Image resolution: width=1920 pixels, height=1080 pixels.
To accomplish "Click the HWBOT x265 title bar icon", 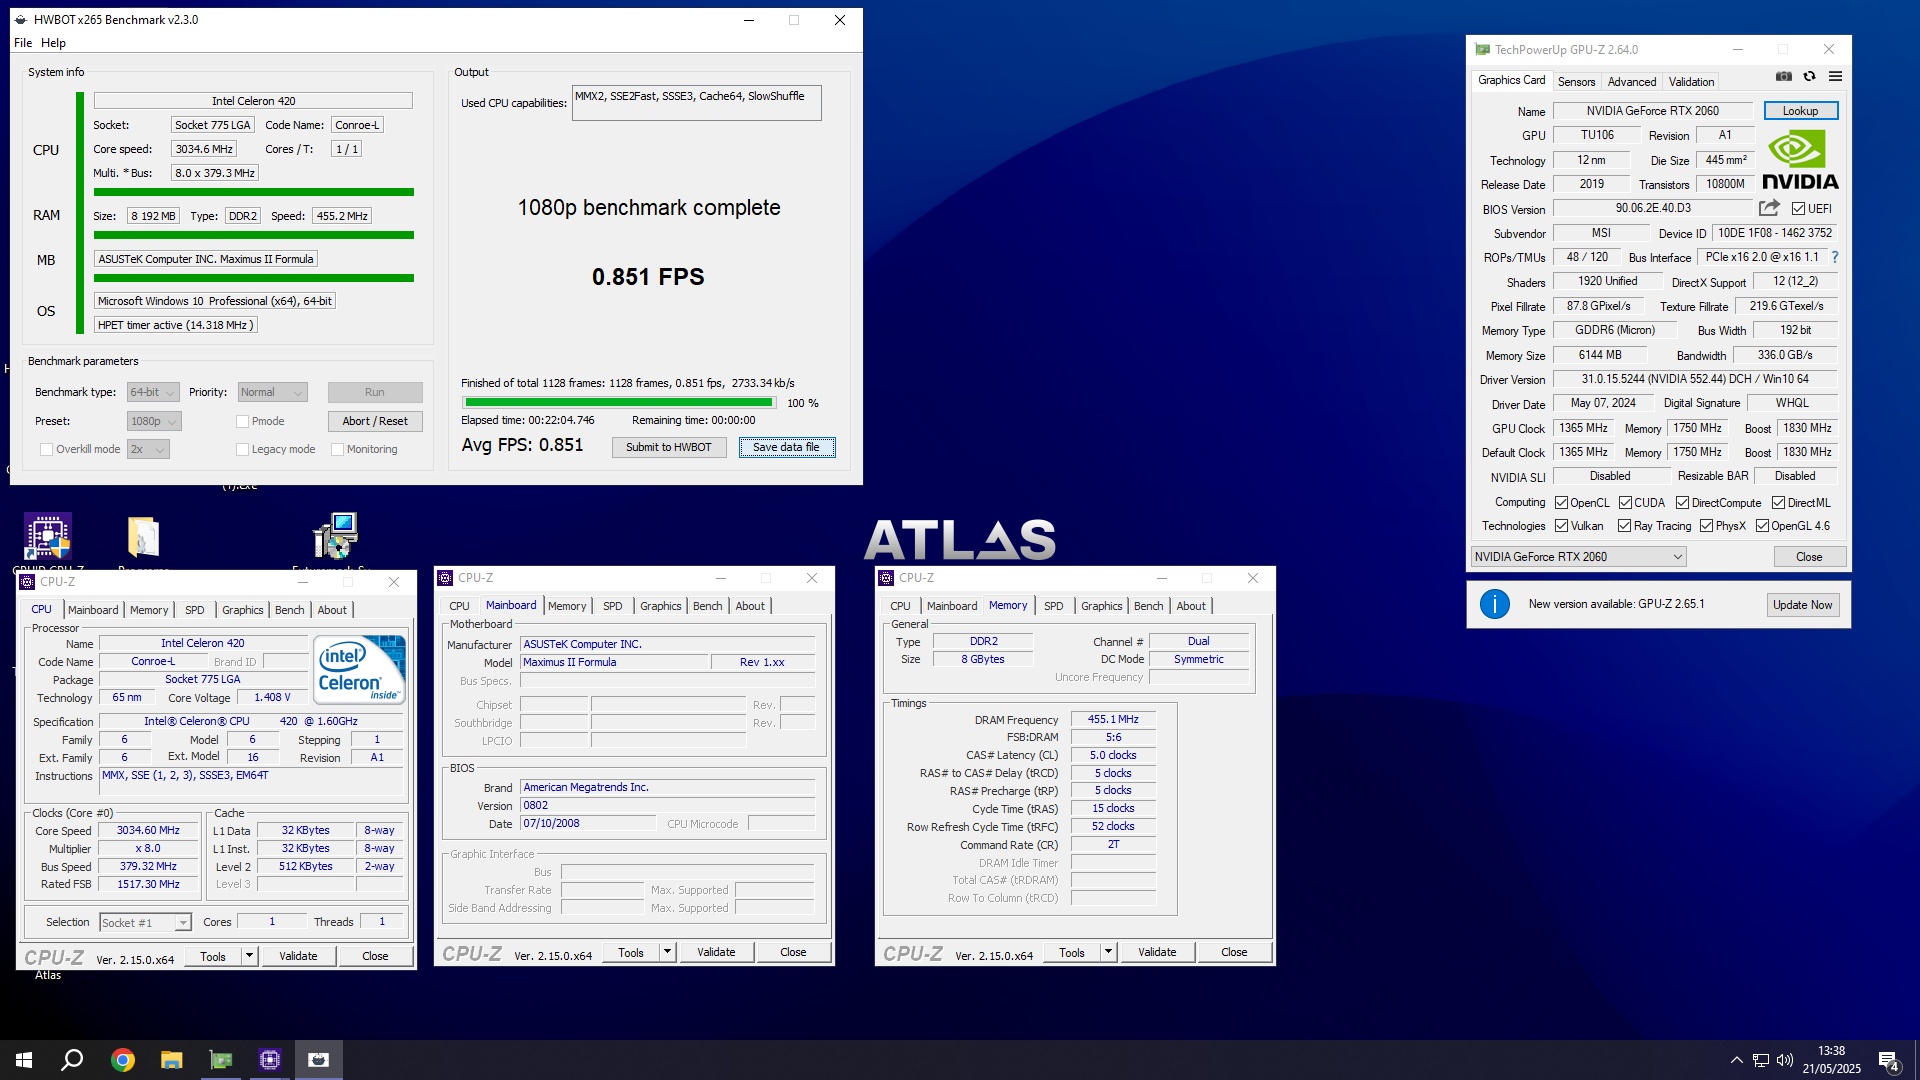I will 21,20.
